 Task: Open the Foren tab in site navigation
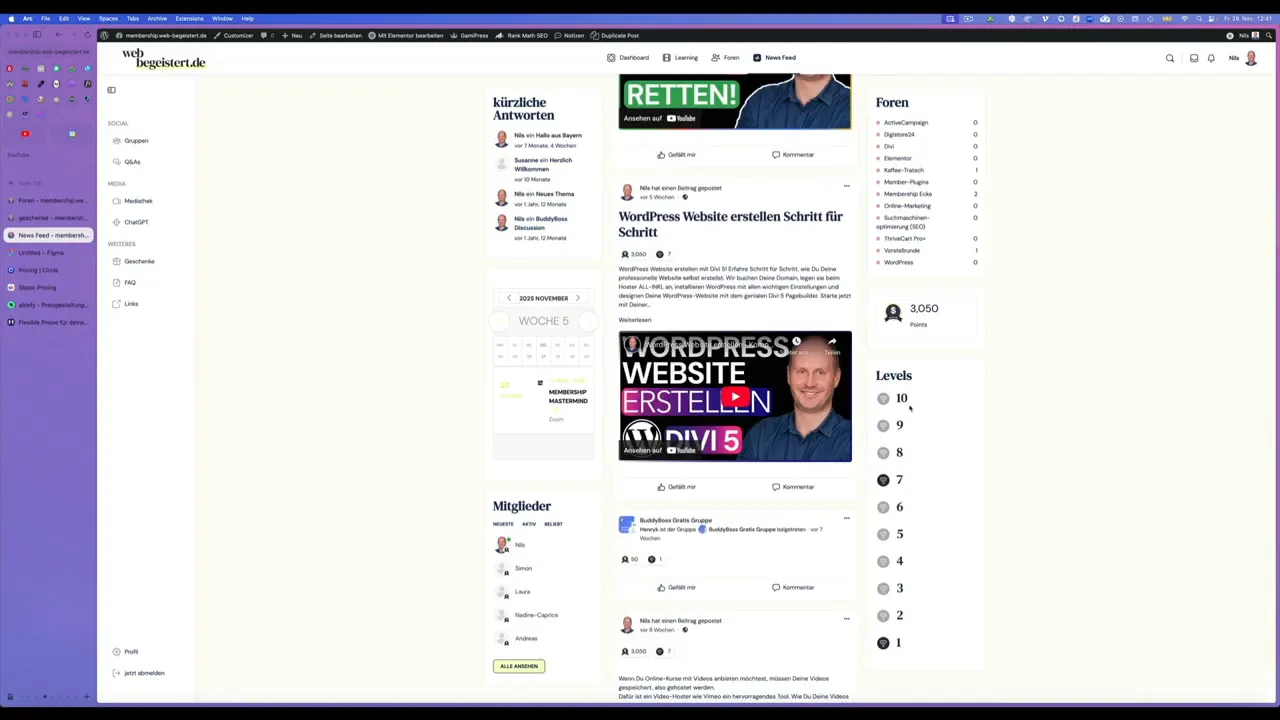731,57
